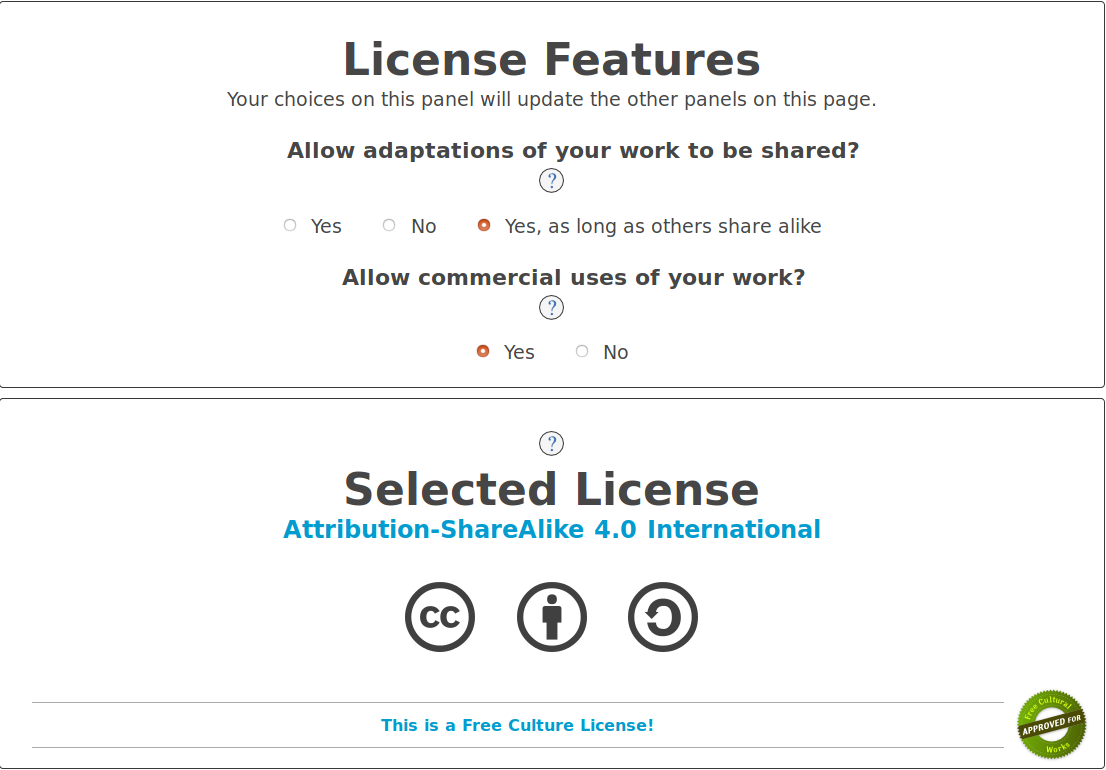Select Yes for allowing adaptations

coord(290,225)
